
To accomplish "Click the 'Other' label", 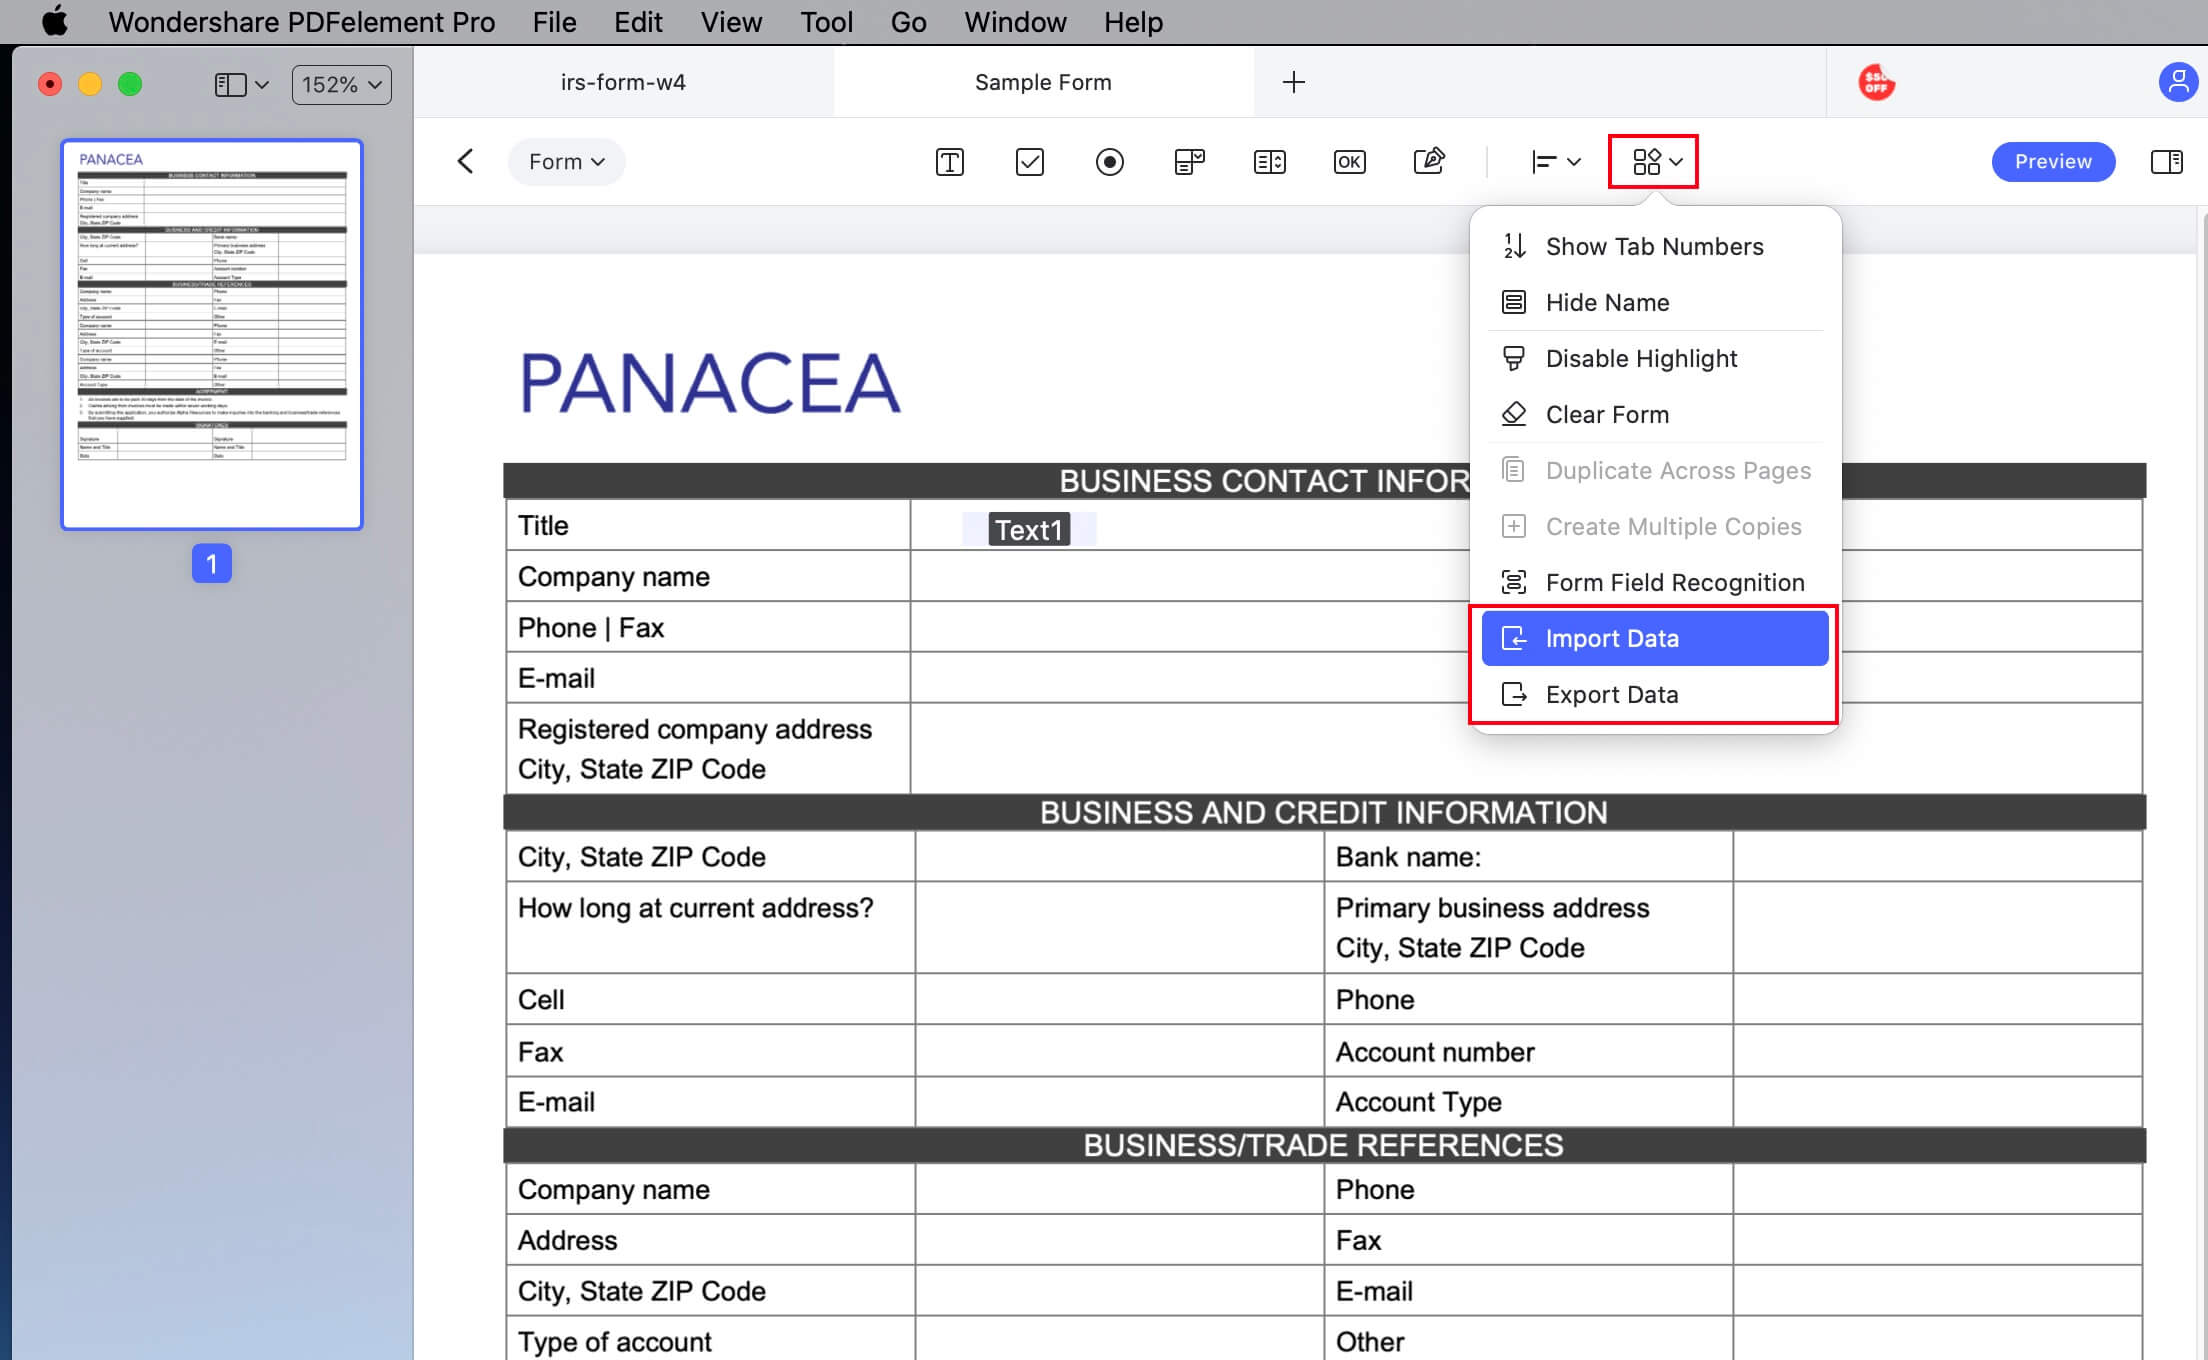I will [x=1370, y=1342].
